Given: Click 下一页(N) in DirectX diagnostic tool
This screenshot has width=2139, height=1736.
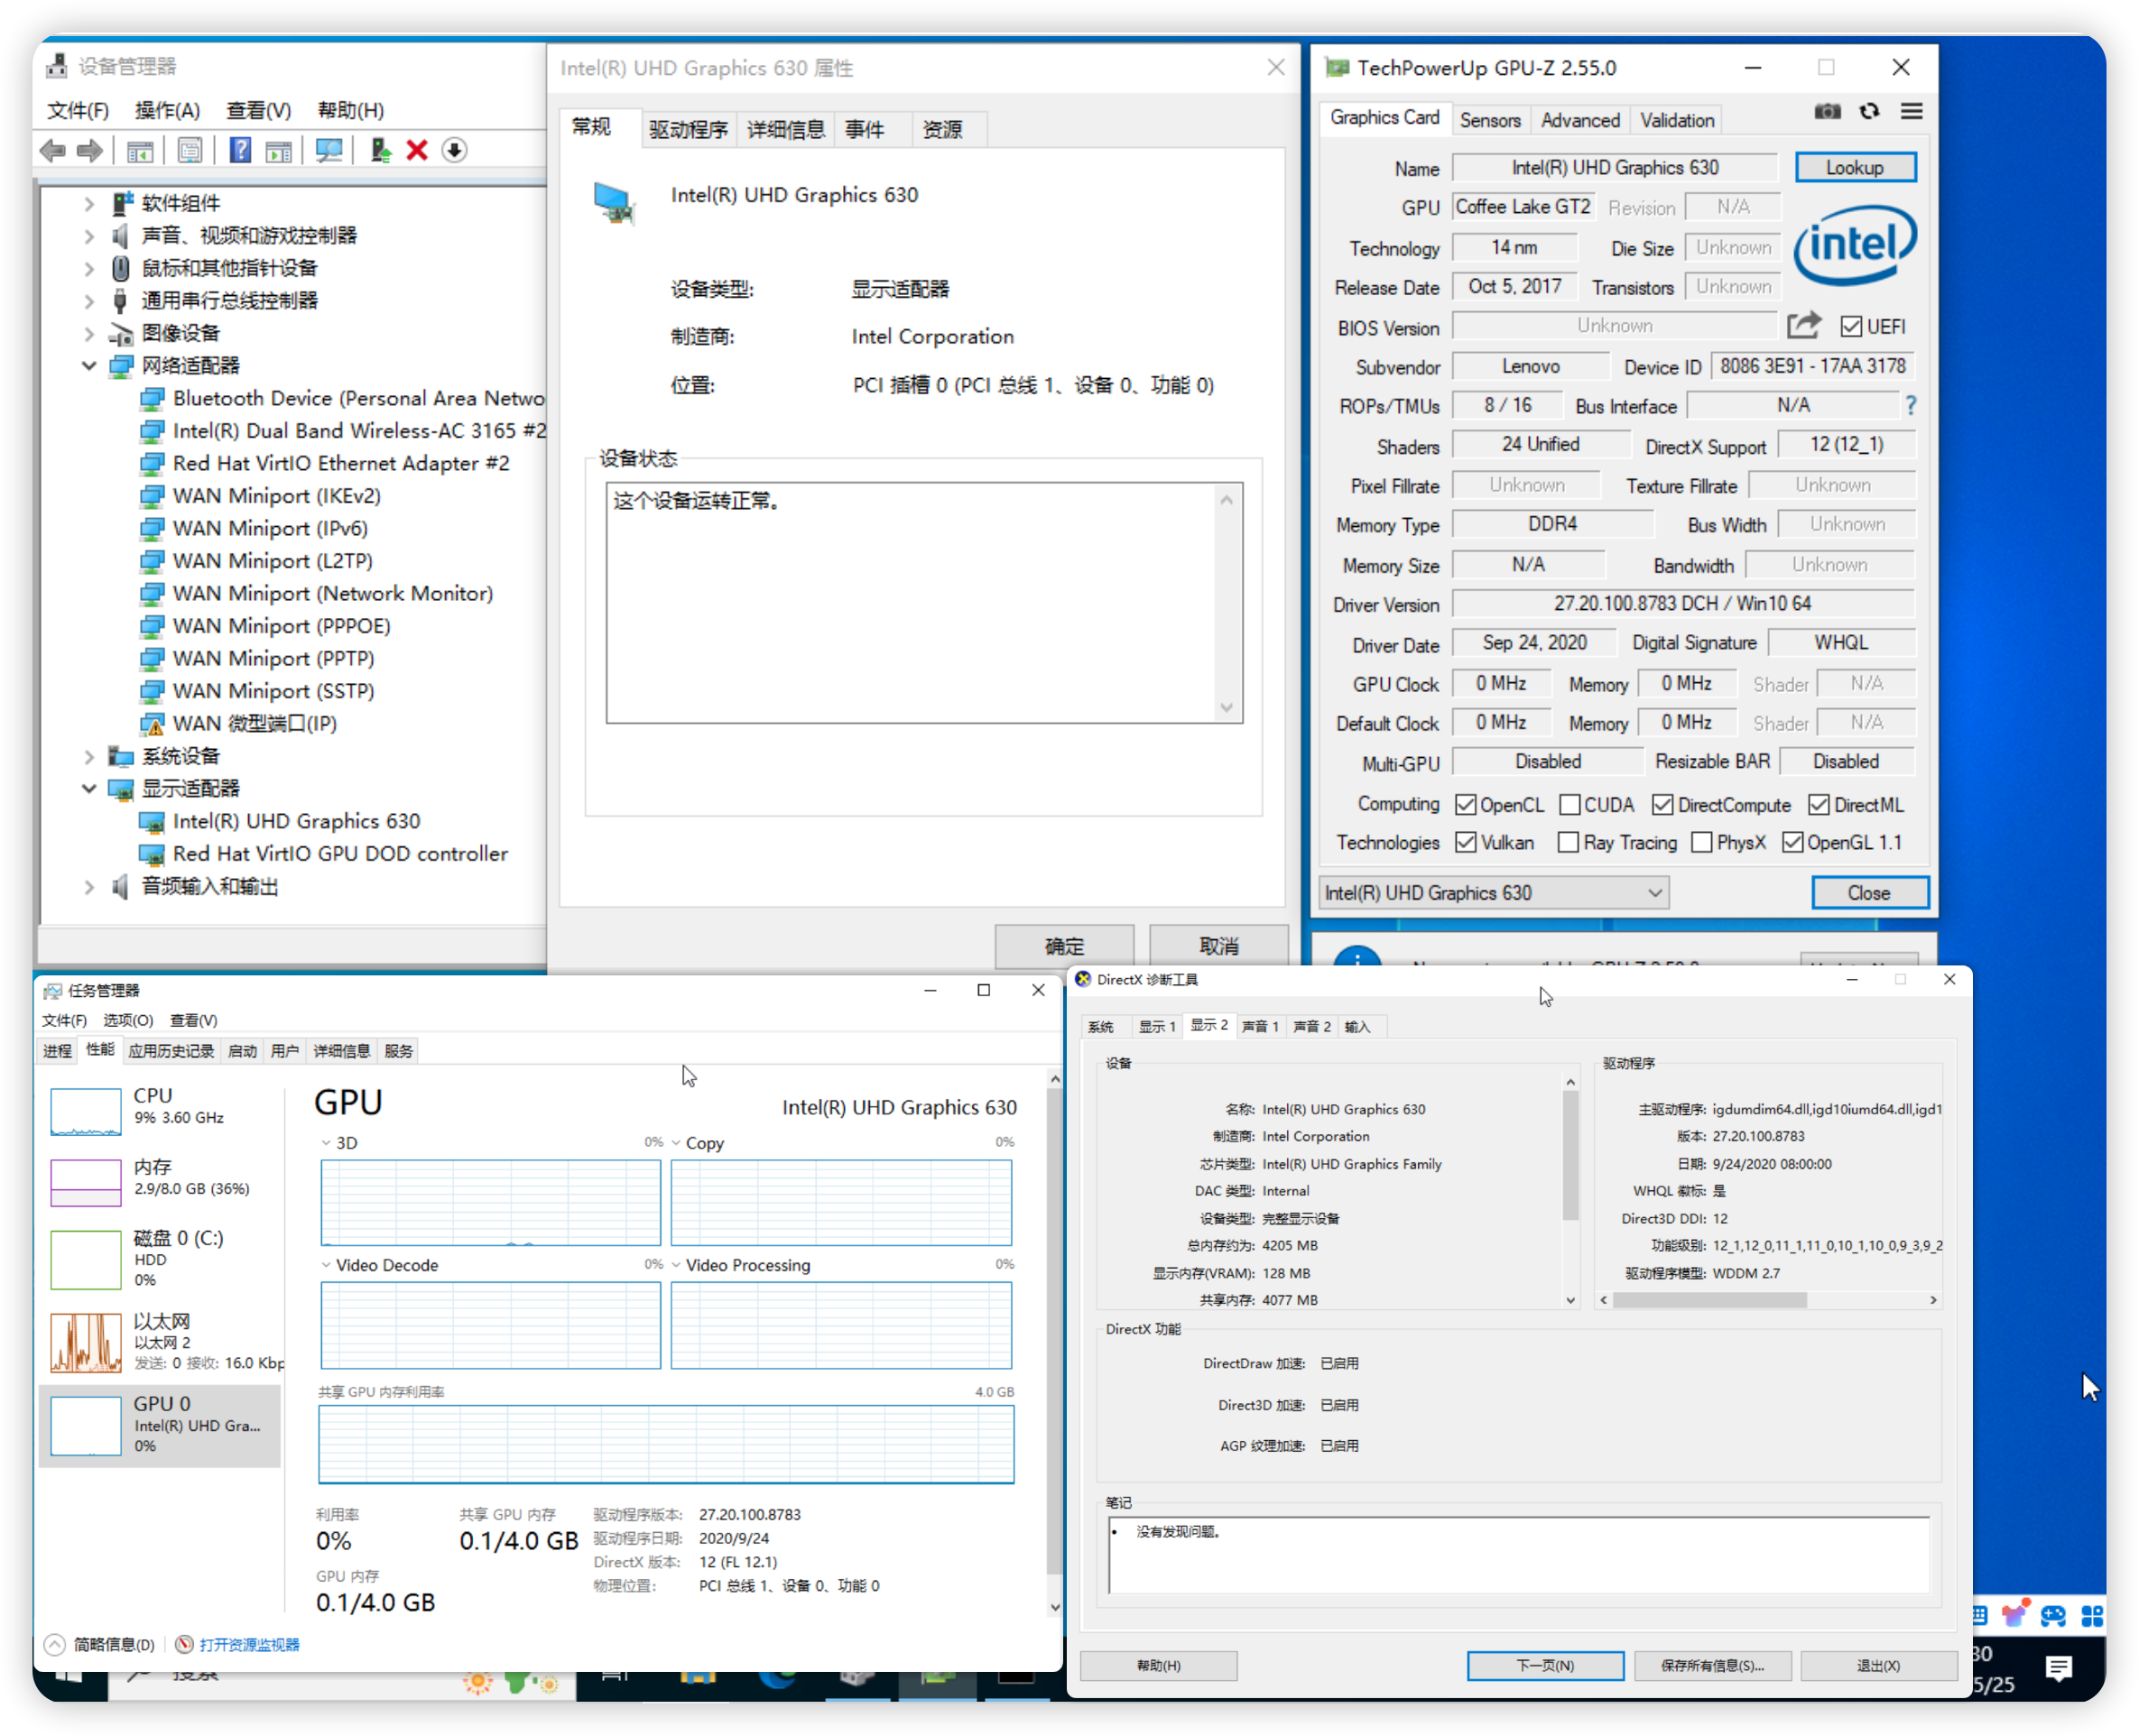Looking at the screenshot, I should (1545, 1666).
